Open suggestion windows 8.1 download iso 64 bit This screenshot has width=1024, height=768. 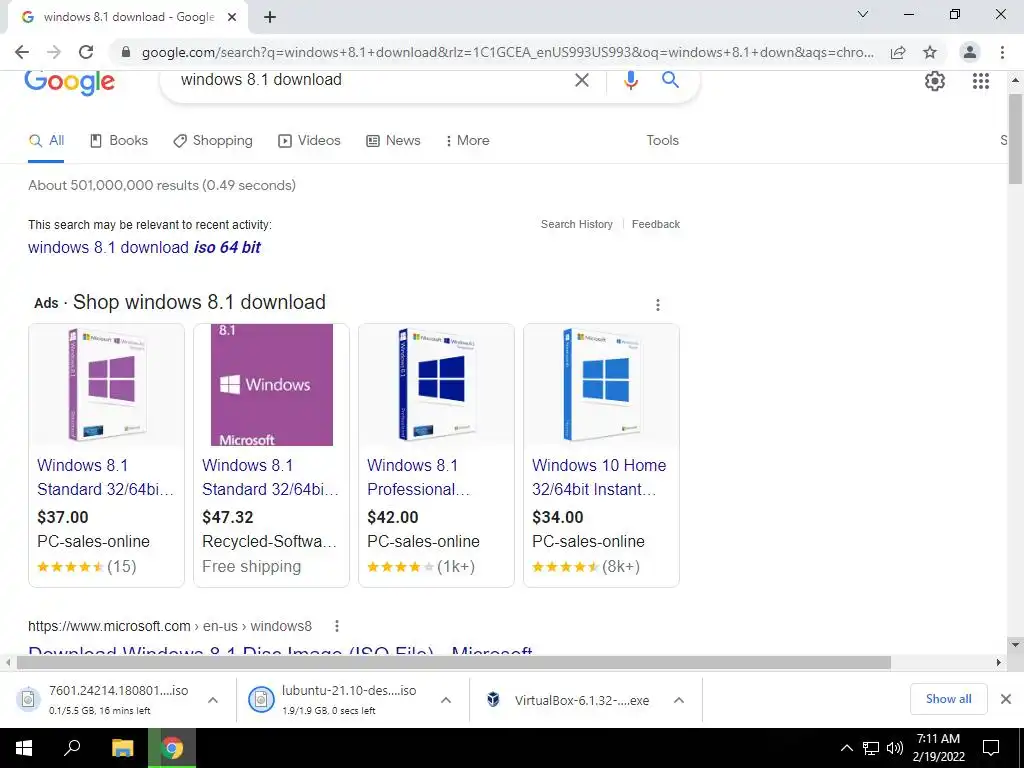144,248
